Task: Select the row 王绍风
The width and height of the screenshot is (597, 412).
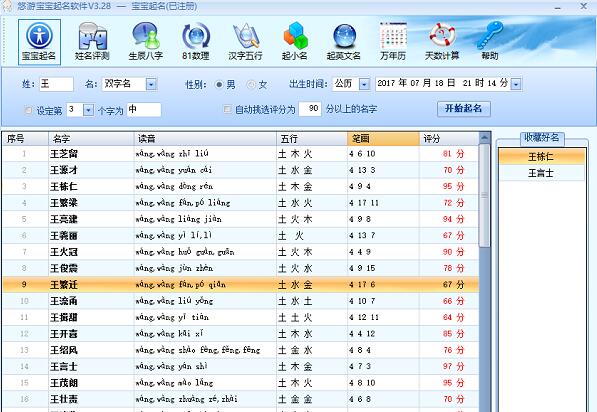Action: pyautogui.click(x=241, y=350)
